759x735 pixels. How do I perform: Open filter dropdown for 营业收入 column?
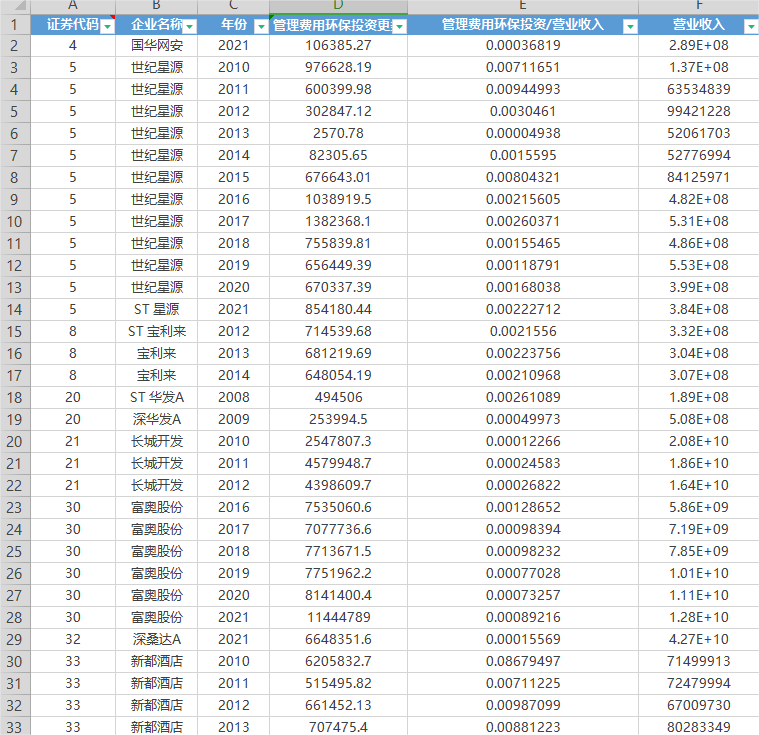[751, 27]
